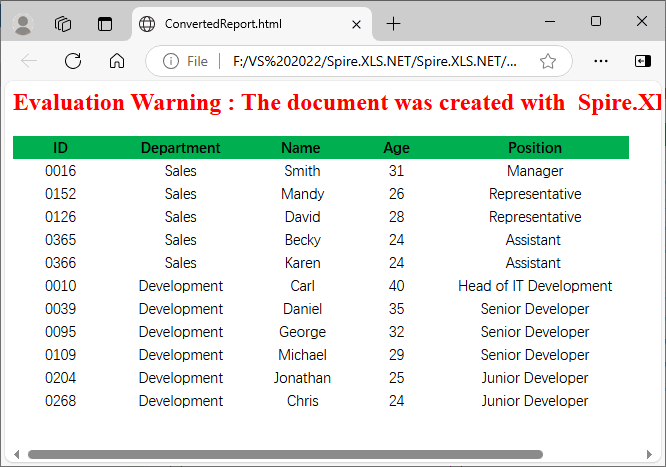Click the ID column header
666x467 pixels.
(60, 148)
